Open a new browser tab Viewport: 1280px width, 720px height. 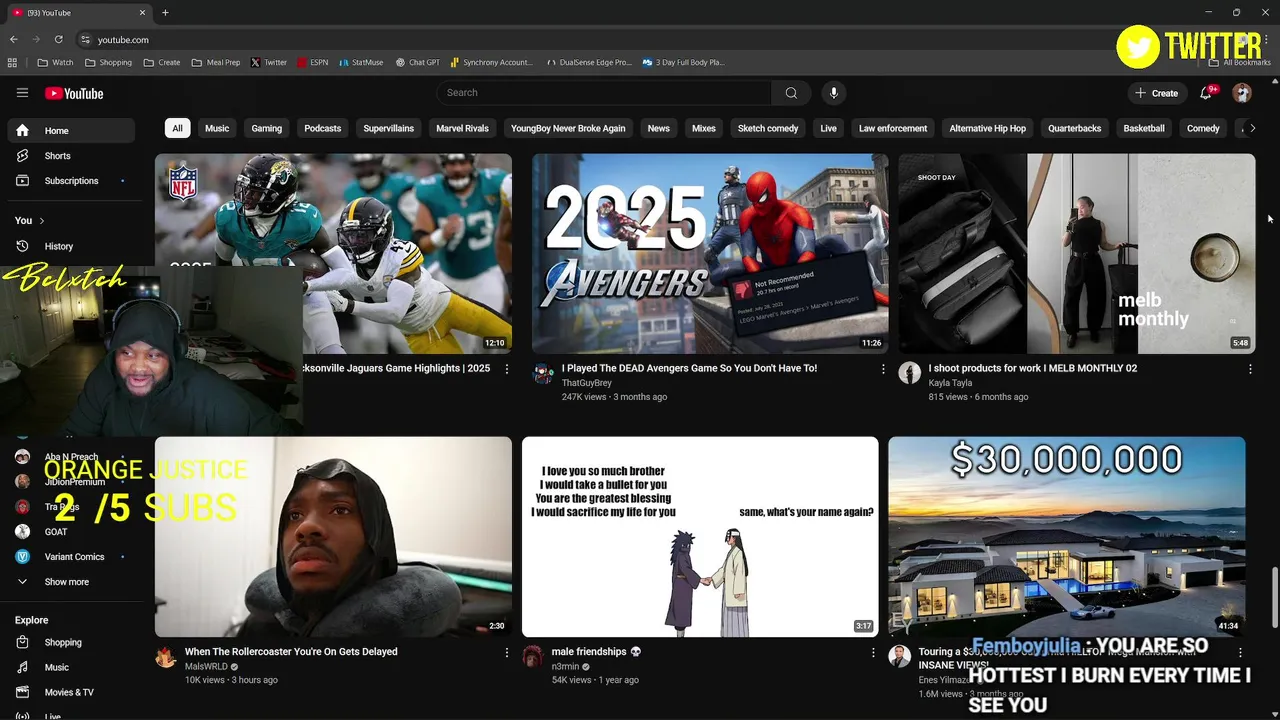click(165, 12)
